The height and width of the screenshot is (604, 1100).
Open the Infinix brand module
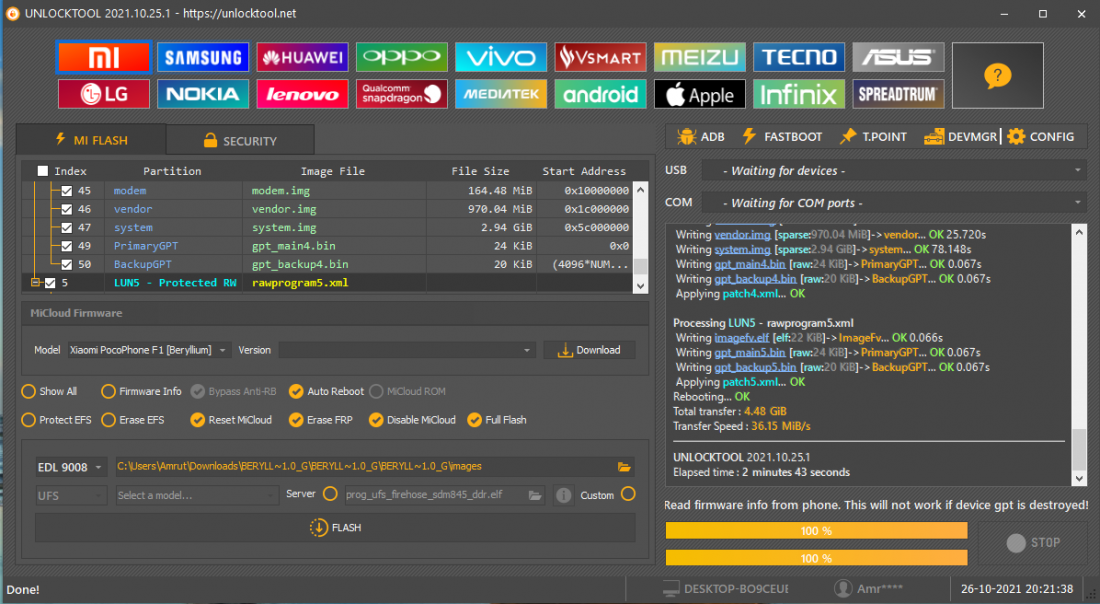pos(799,94)
